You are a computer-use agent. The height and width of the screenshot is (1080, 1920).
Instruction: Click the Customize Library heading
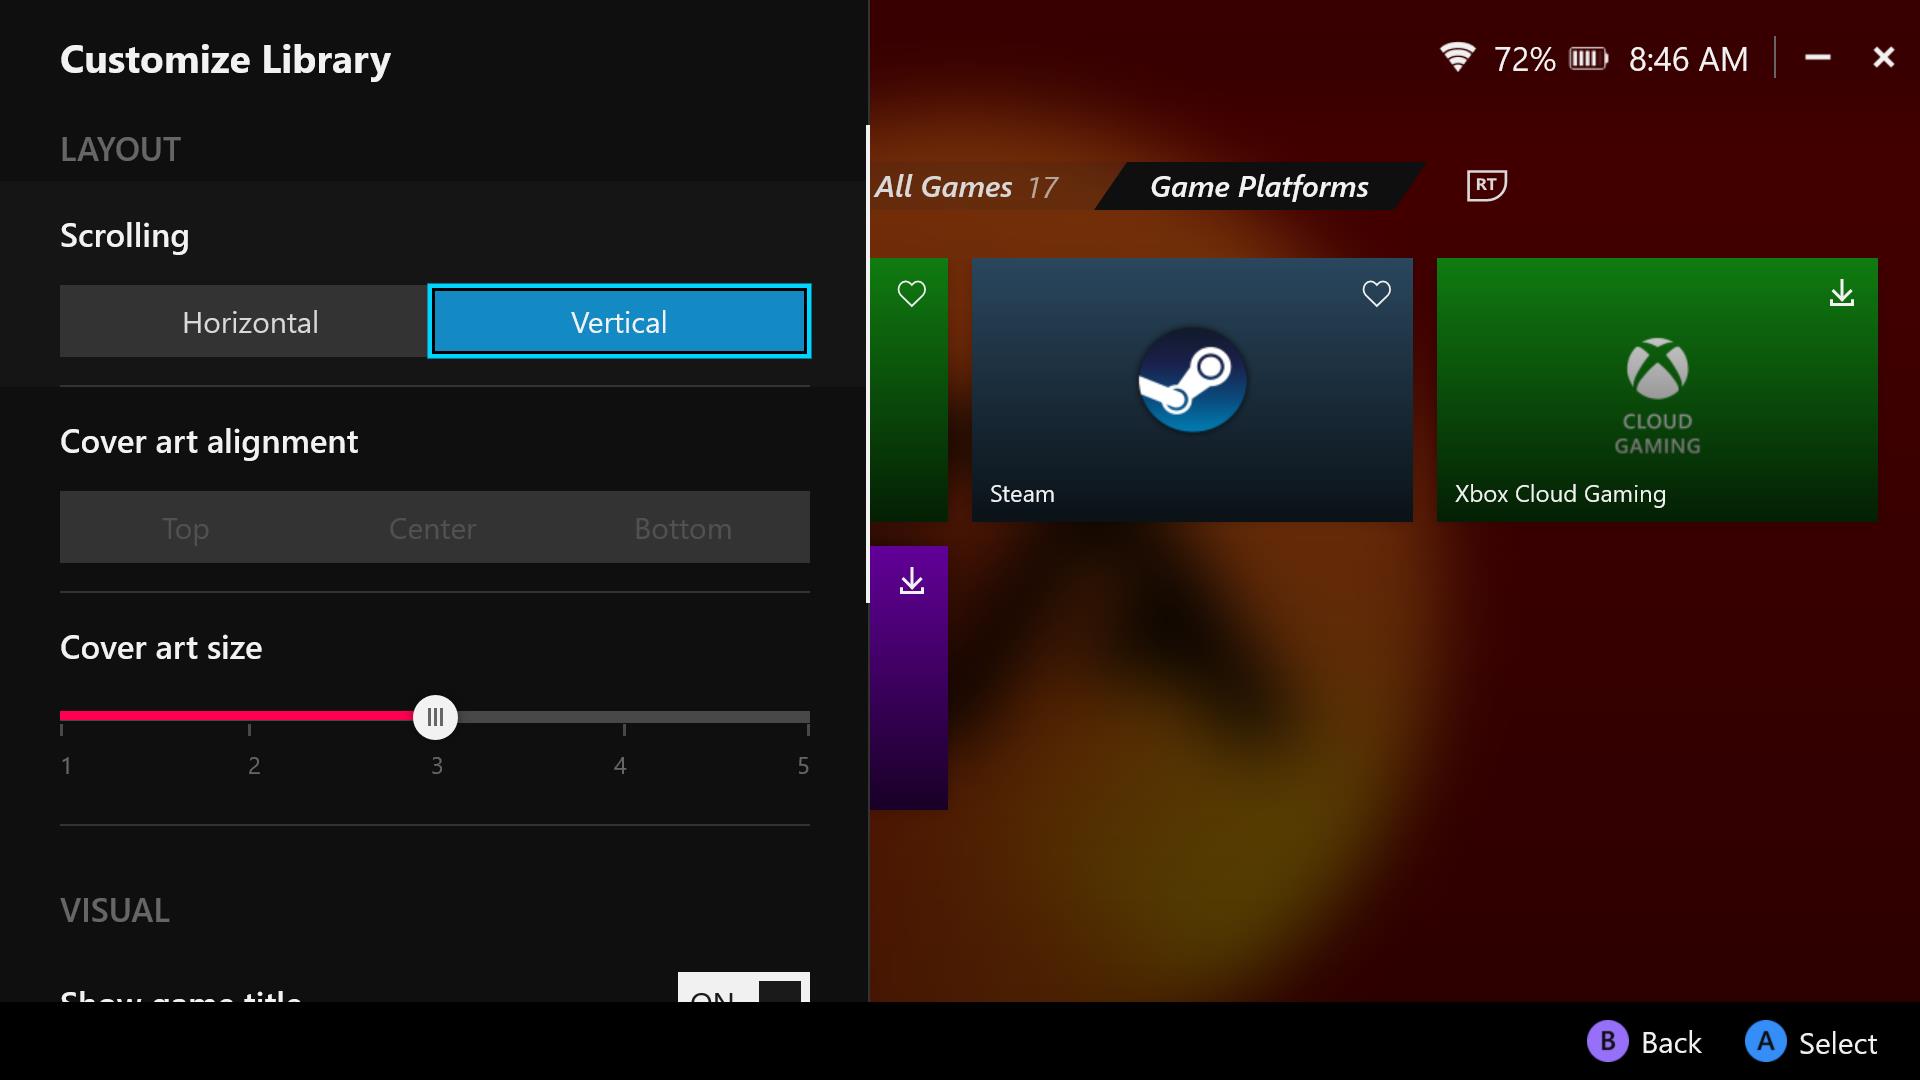coord(225,60)
